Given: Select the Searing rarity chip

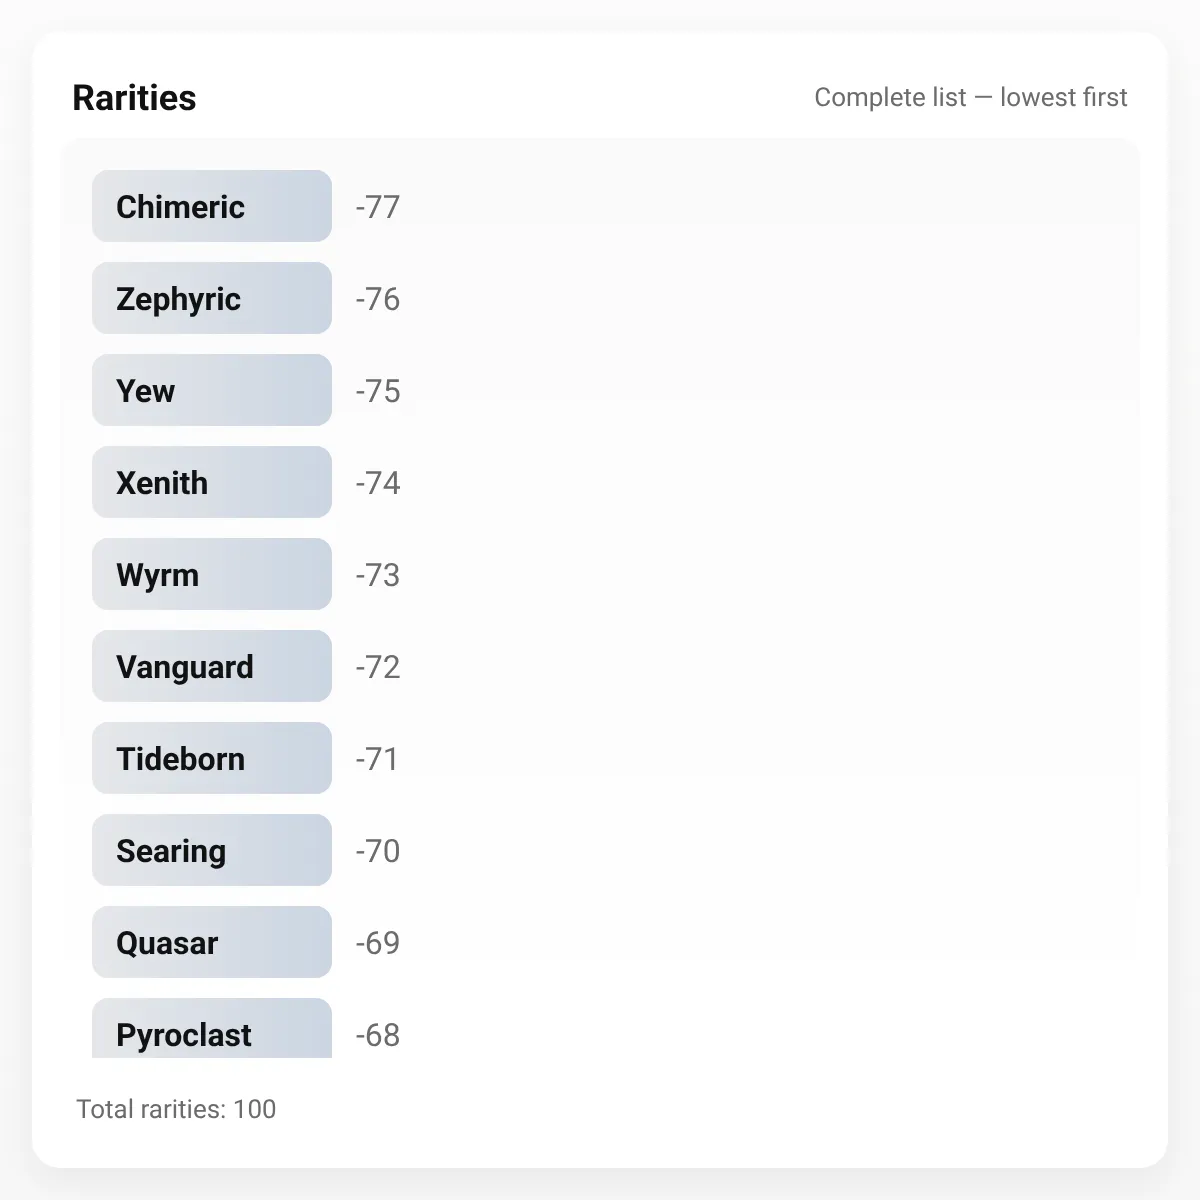Looking at the screenshot, I should (212, 850).
